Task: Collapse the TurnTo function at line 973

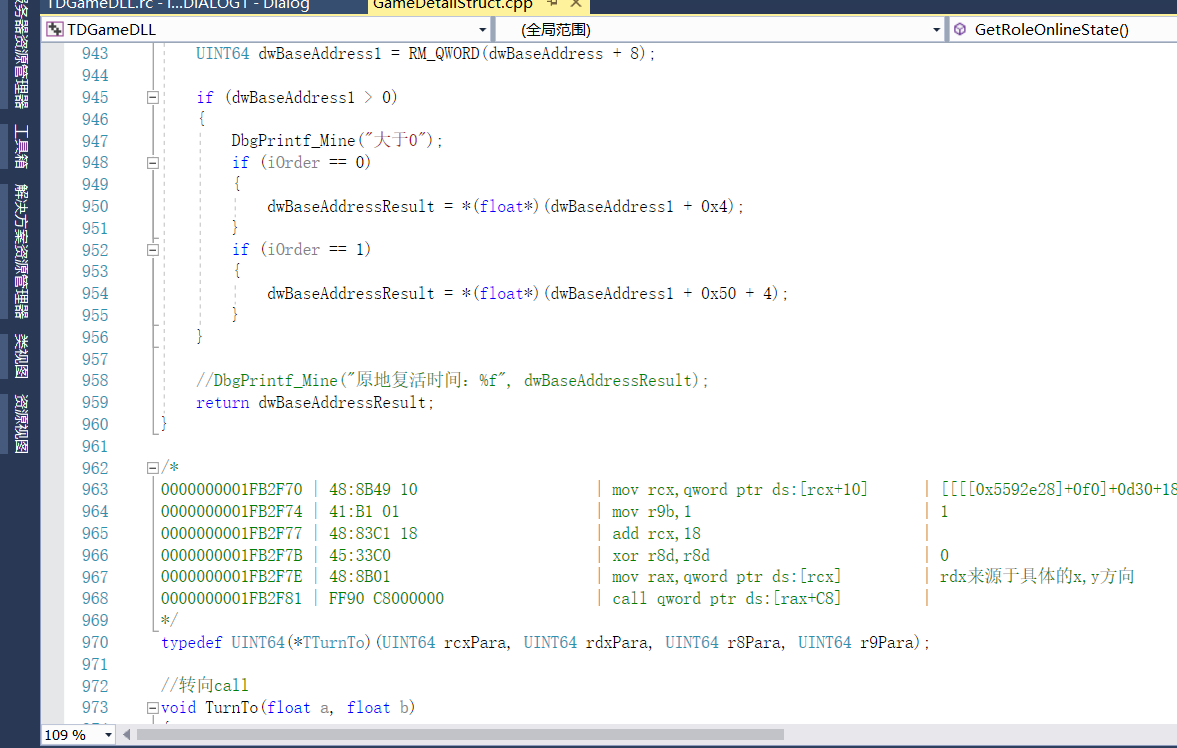Action: pyautogui.click(x=152, y=708)
